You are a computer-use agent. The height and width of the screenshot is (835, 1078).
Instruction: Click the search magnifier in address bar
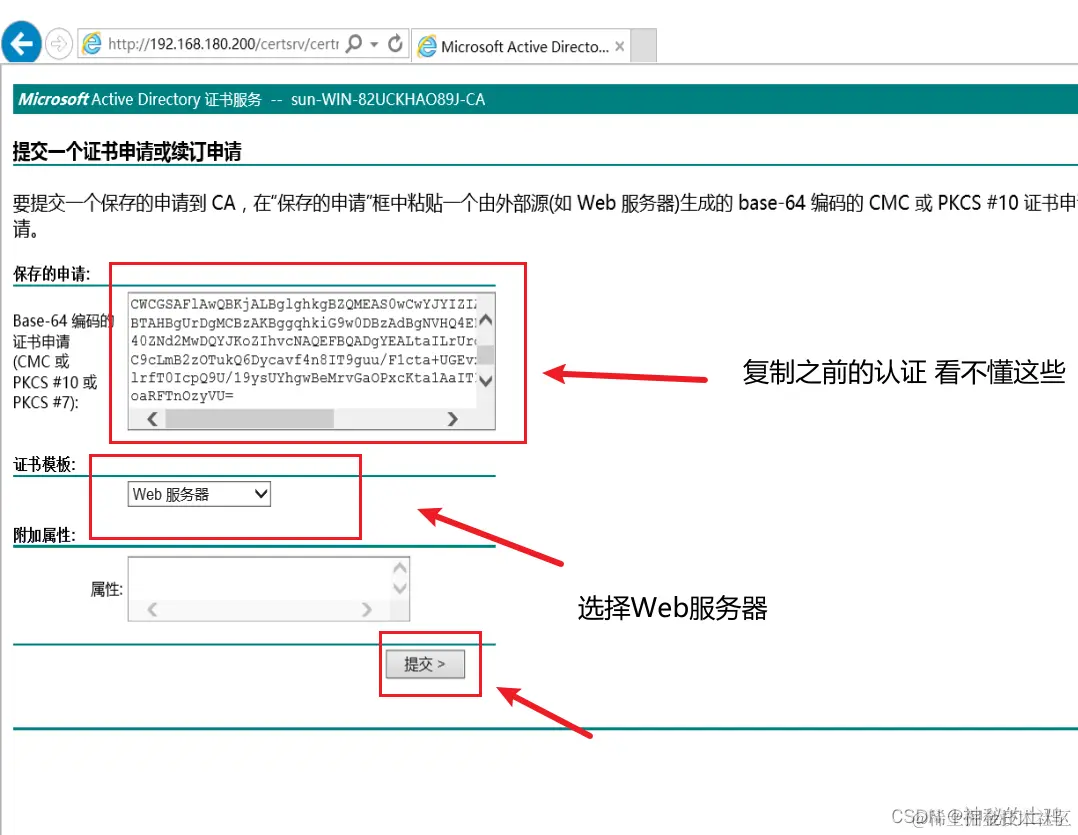coord(353,44)
